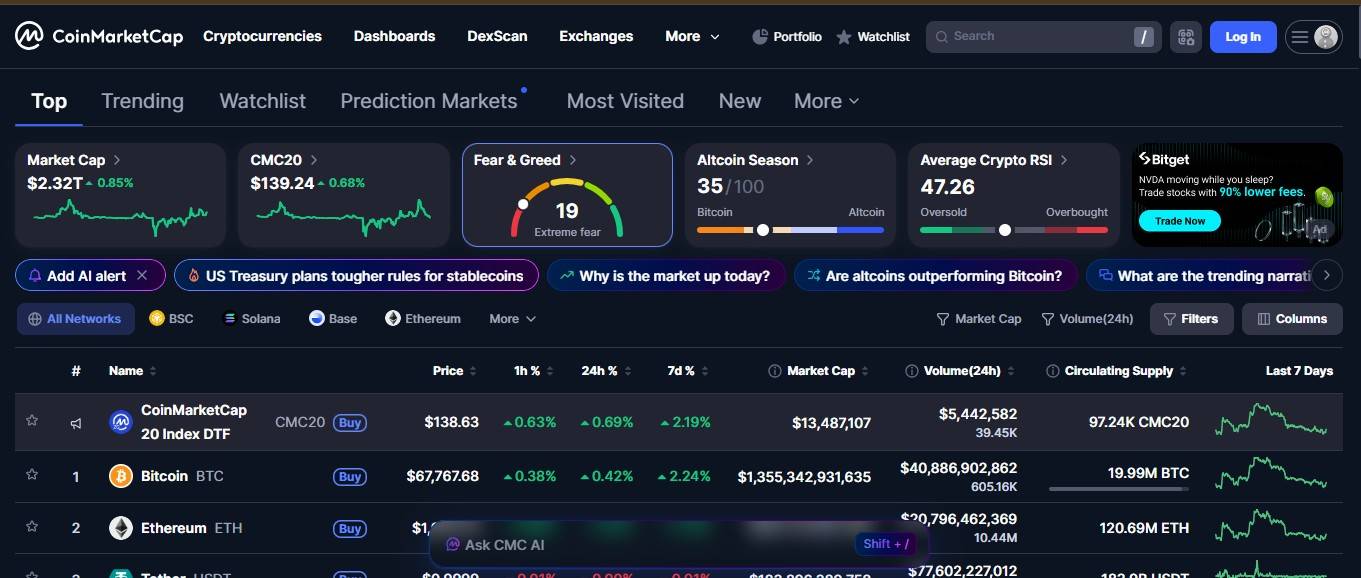Filter the table by Ethereum network
The height and width of the screenshot is (578, 1361).
click(x=422, y=318)
